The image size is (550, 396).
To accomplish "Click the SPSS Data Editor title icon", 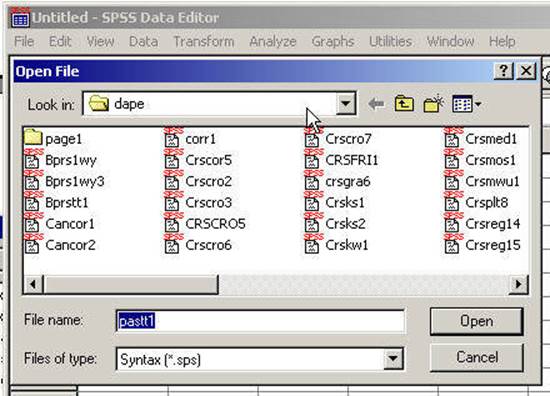I will [20, 18].
